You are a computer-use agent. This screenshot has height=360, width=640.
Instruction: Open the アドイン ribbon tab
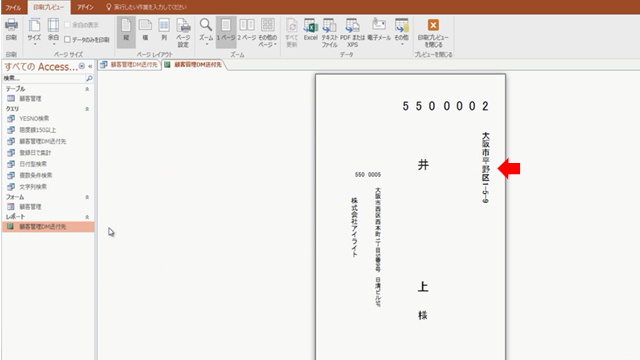(85, 7)
